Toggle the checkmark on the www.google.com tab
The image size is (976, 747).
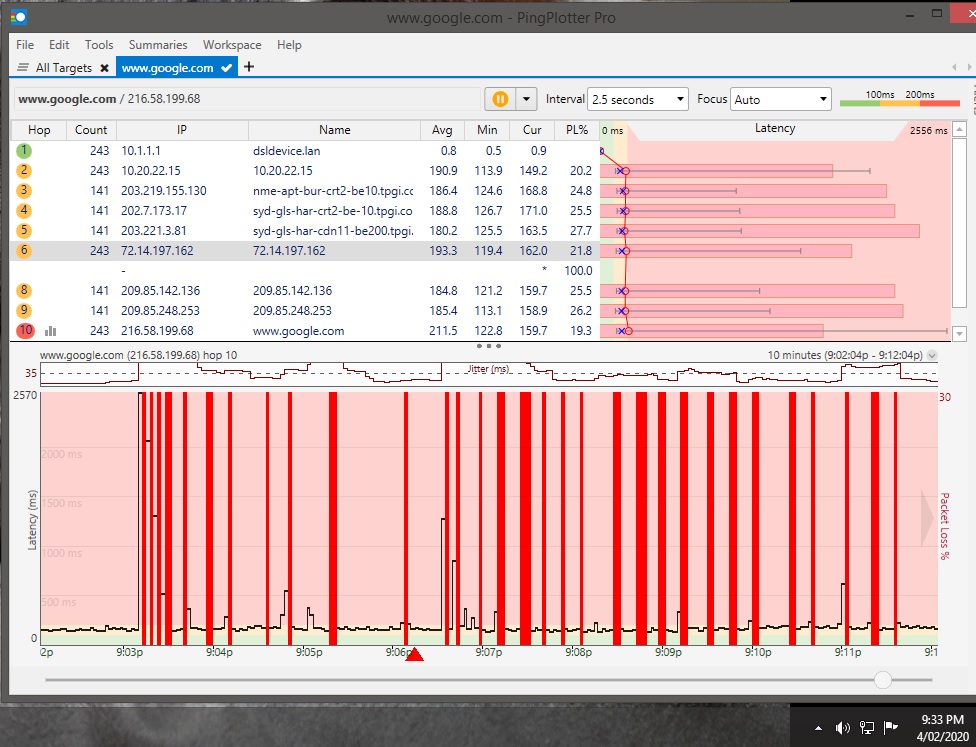(x=227, y=68)
